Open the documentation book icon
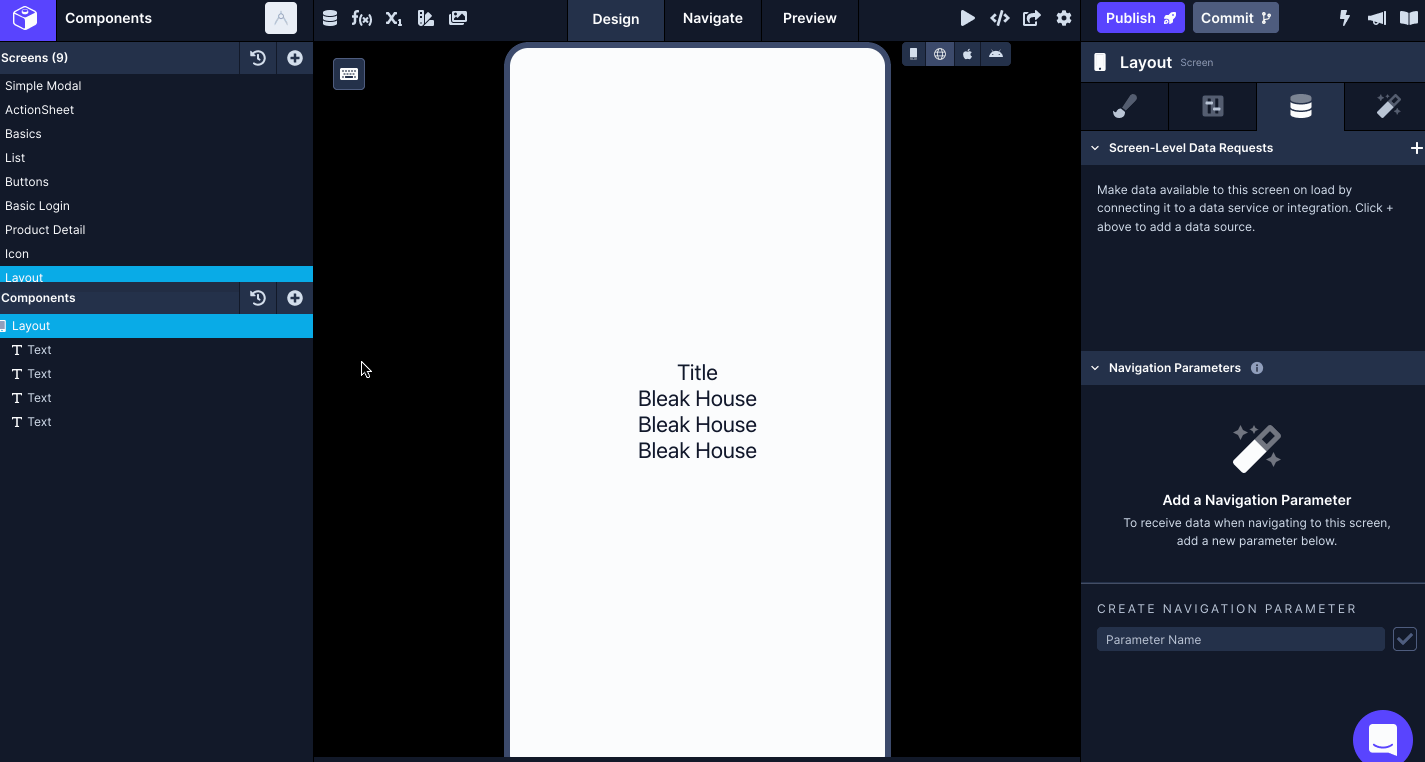This screenshot has height=762, width=1425. coord(1408,18)
